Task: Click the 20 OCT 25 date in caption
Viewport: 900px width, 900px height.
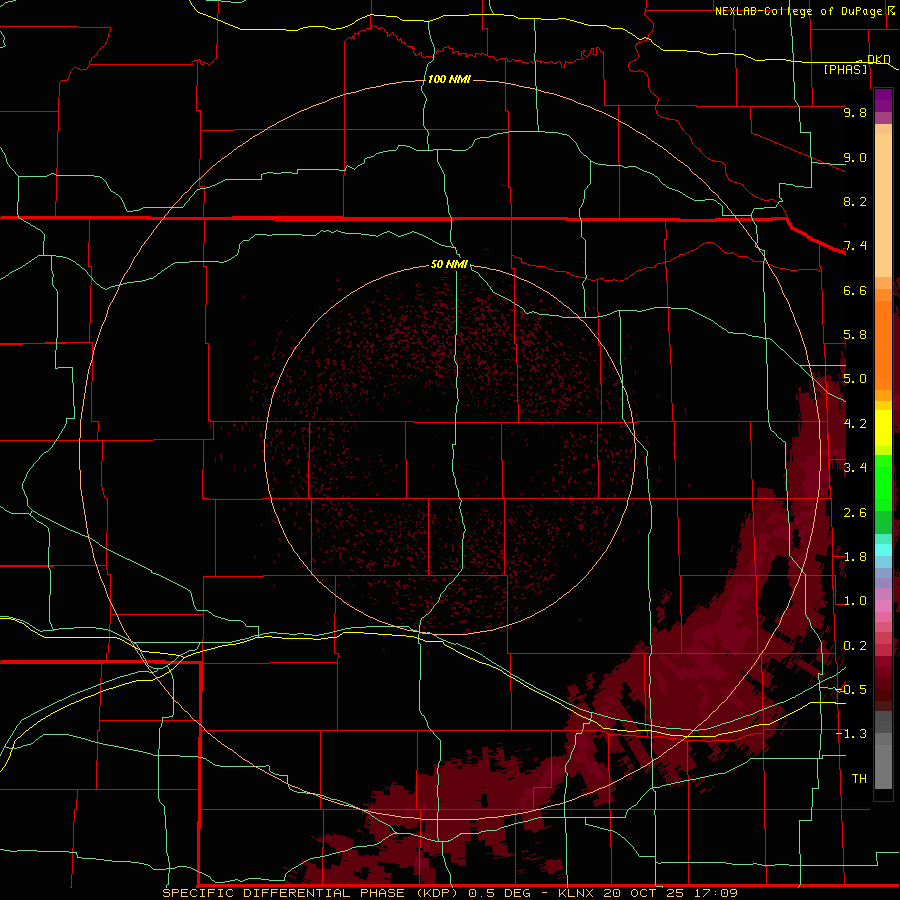Action: point(643,893)
